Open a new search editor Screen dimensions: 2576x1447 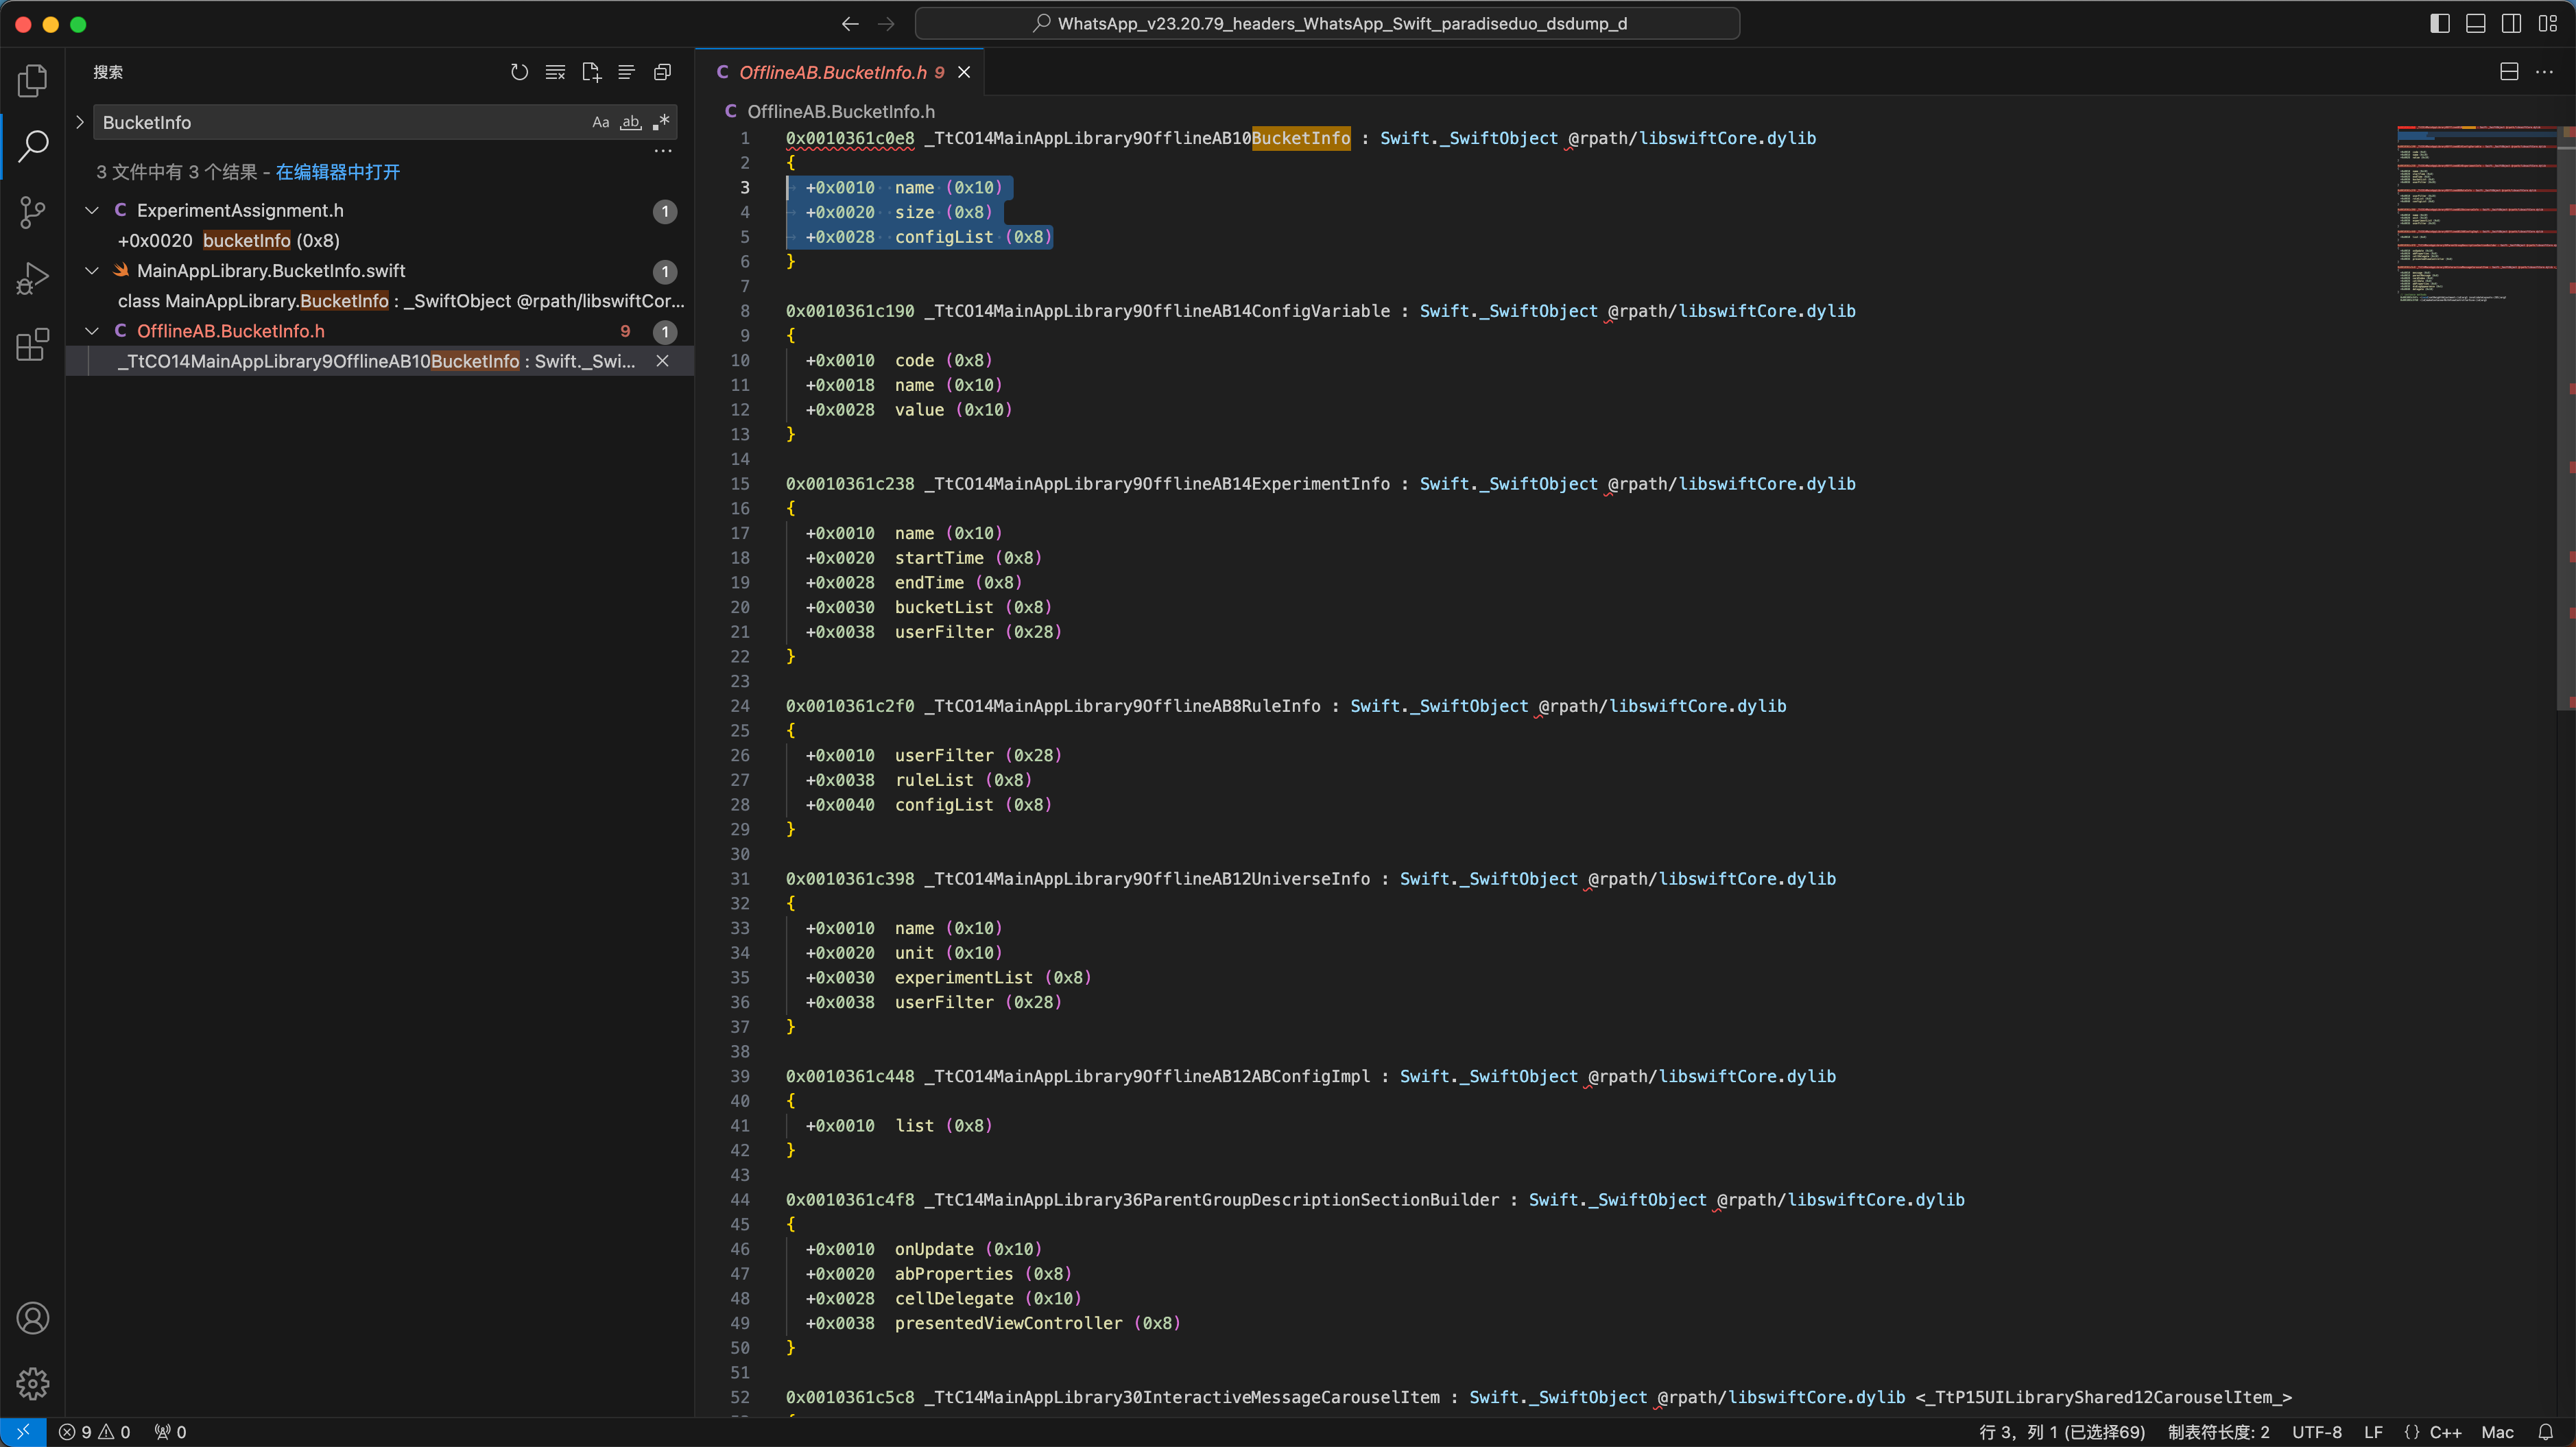pos(591,72)
